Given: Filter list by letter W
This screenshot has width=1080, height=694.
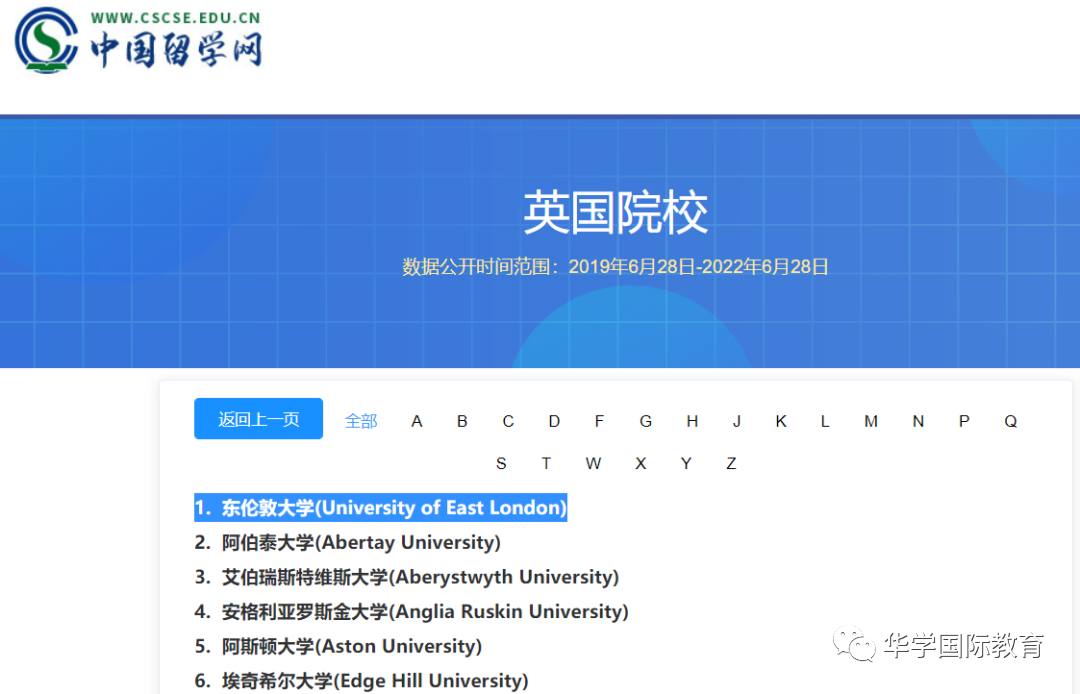Looking at the screenshot, I should click(x=593, y=463).
